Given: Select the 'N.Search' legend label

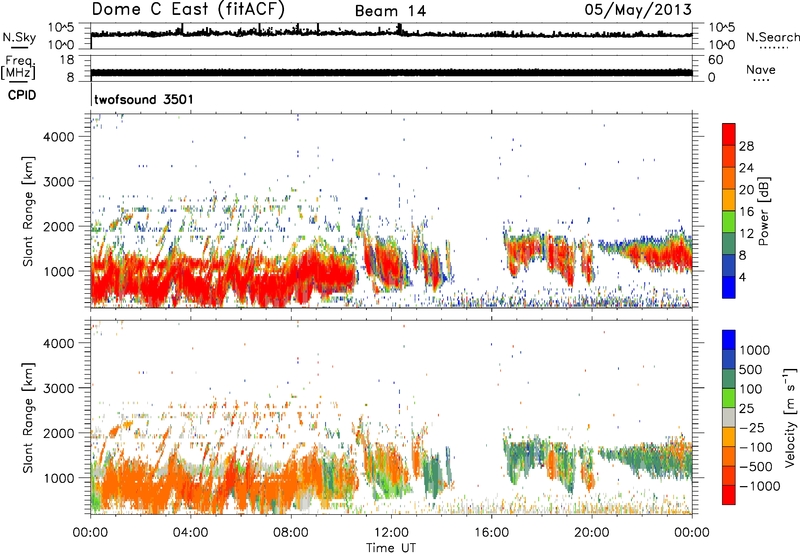Looking at the screenshot, I should pos(773,37).
